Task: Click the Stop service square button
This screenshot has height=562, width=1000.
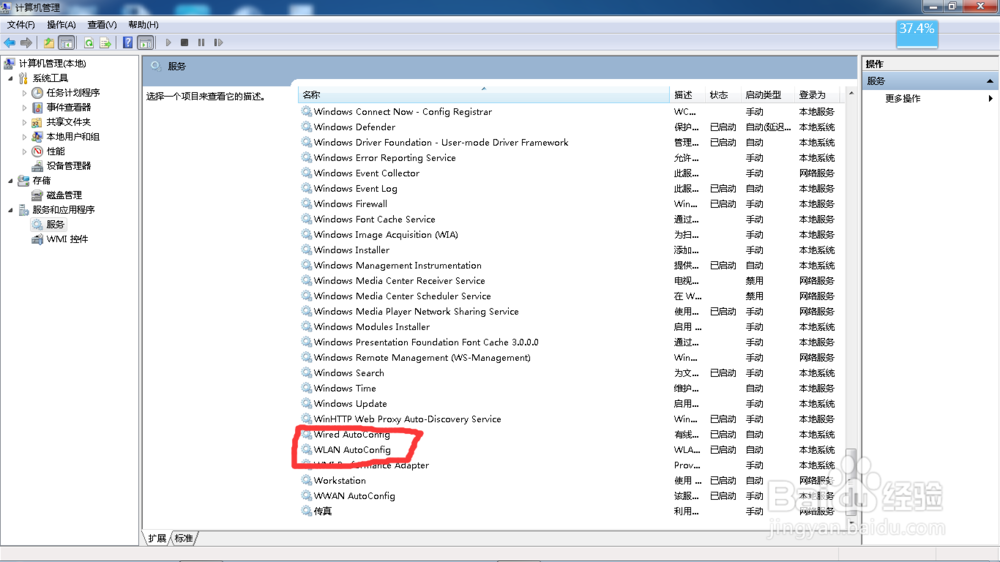Action: pos(184,43)
